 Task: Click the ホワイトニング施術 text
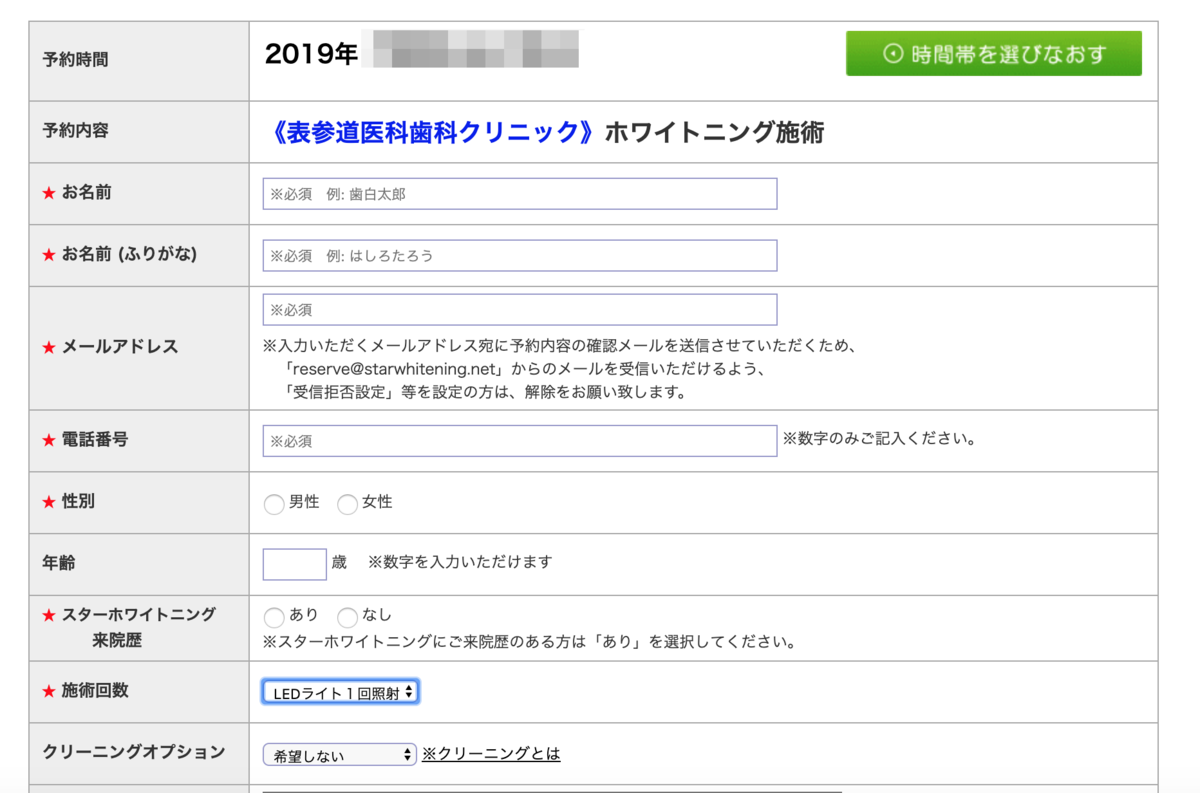point(715,132)
